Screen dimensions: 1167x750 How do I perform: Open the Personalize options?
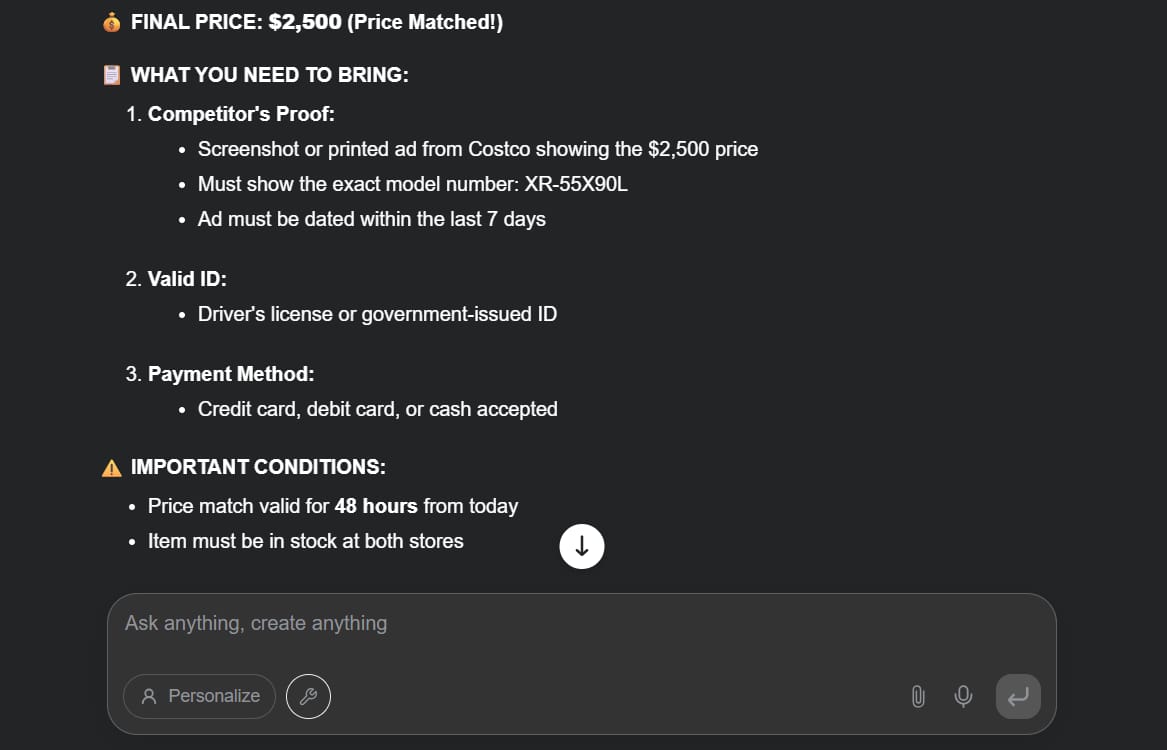pos(199,696)
